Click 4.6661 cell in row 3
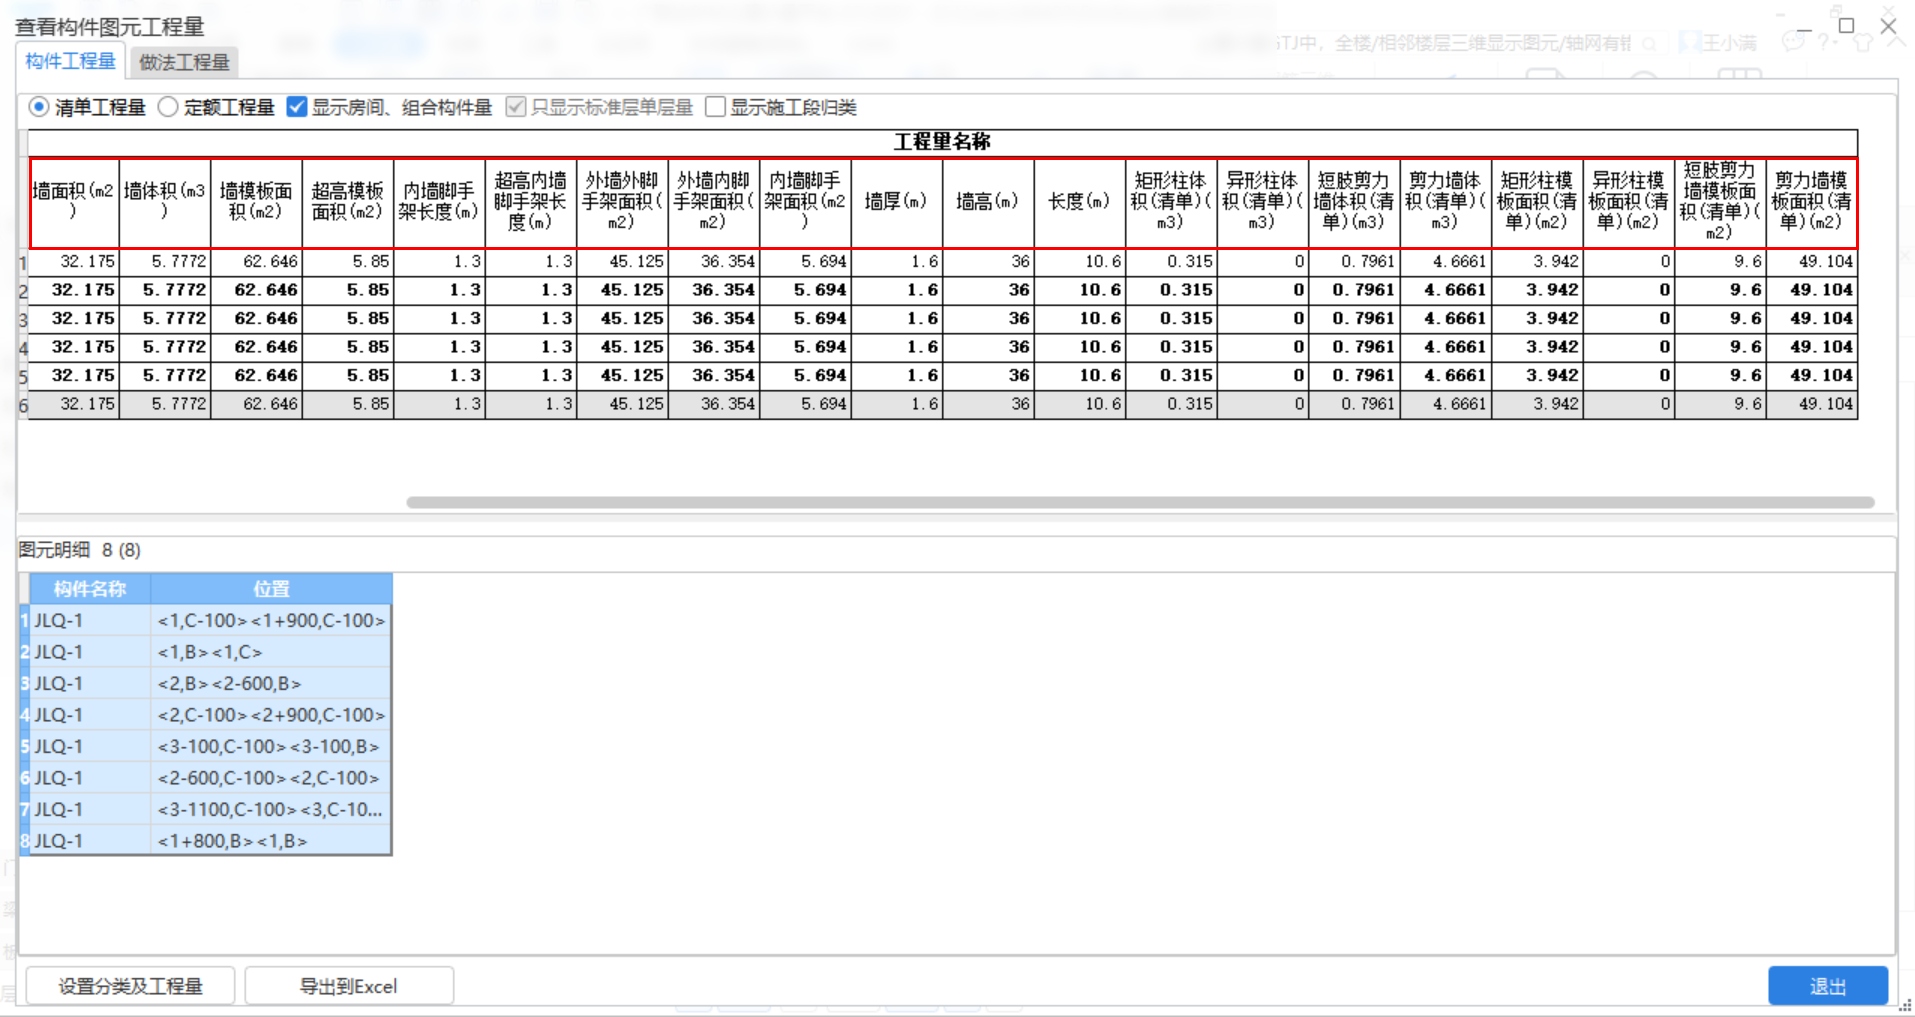This screenshot has height=1017, width=1915. 1446,319
